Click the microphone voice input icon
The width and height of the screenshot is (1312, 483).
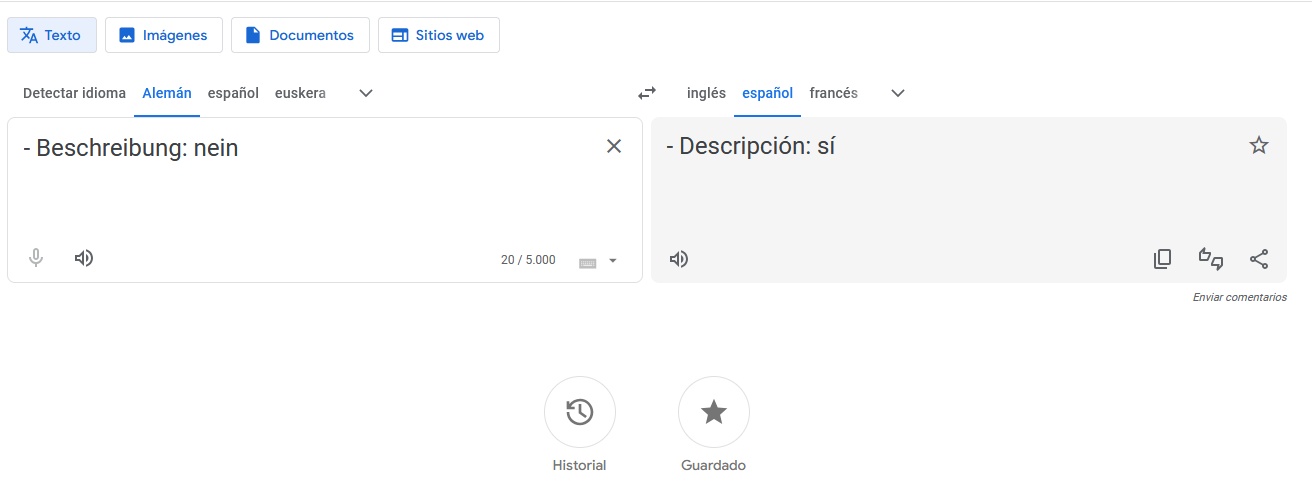[x=36, y=258]
